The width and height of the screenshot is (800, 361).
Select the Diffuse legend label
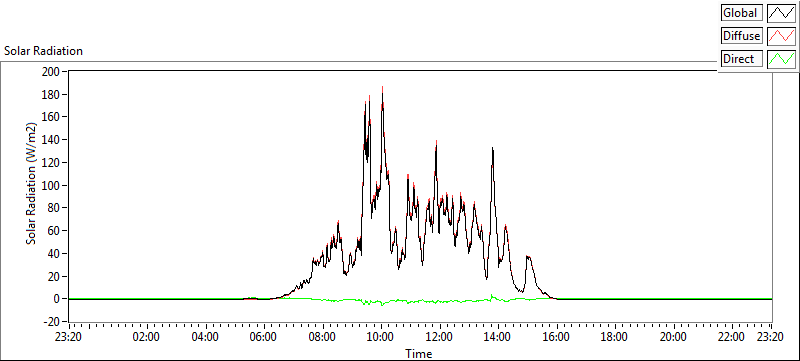coord(742,36)
